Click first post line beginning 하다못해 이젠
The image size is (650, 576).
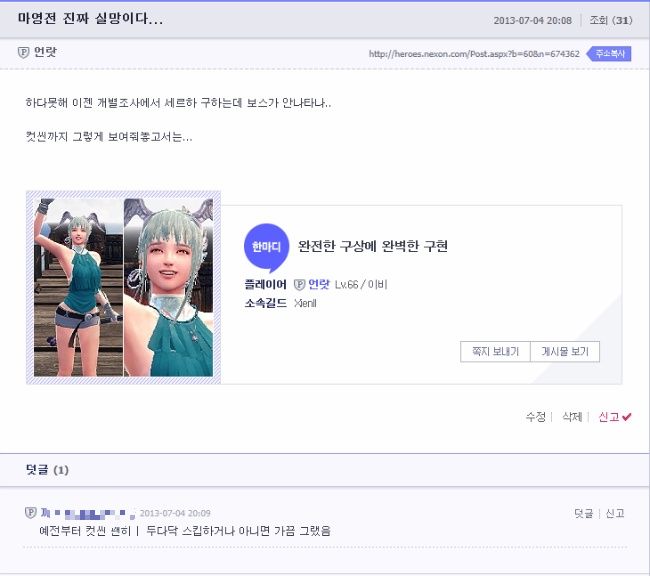[x=178, y=103]
